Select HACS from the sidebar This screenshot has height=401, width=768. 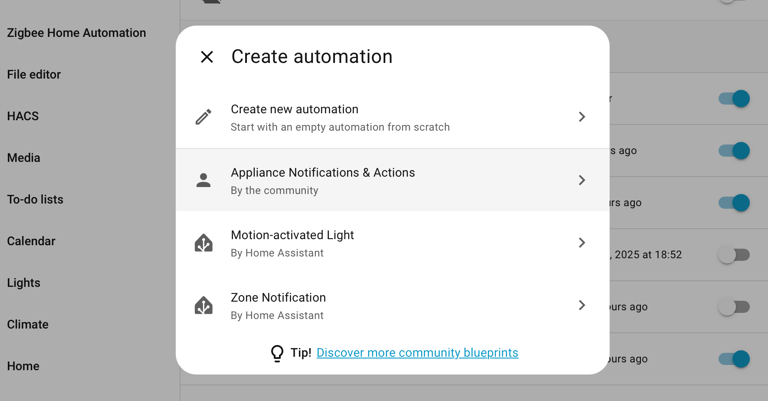(x=23, y=116)
